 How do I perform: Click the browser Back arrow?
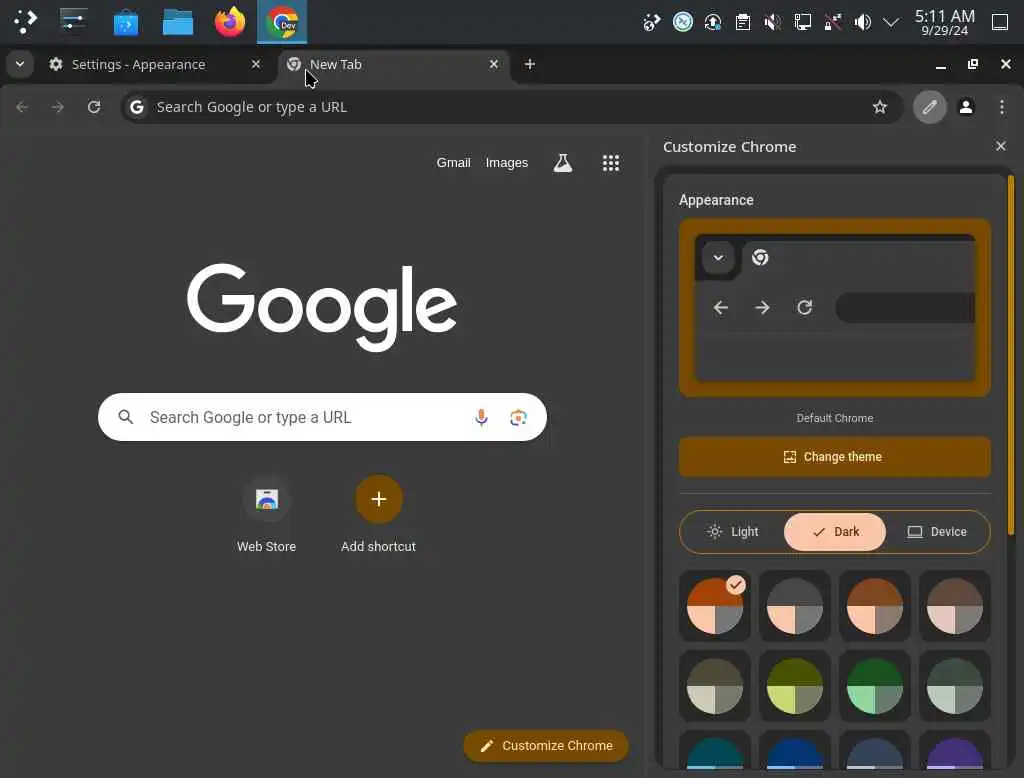22,106
